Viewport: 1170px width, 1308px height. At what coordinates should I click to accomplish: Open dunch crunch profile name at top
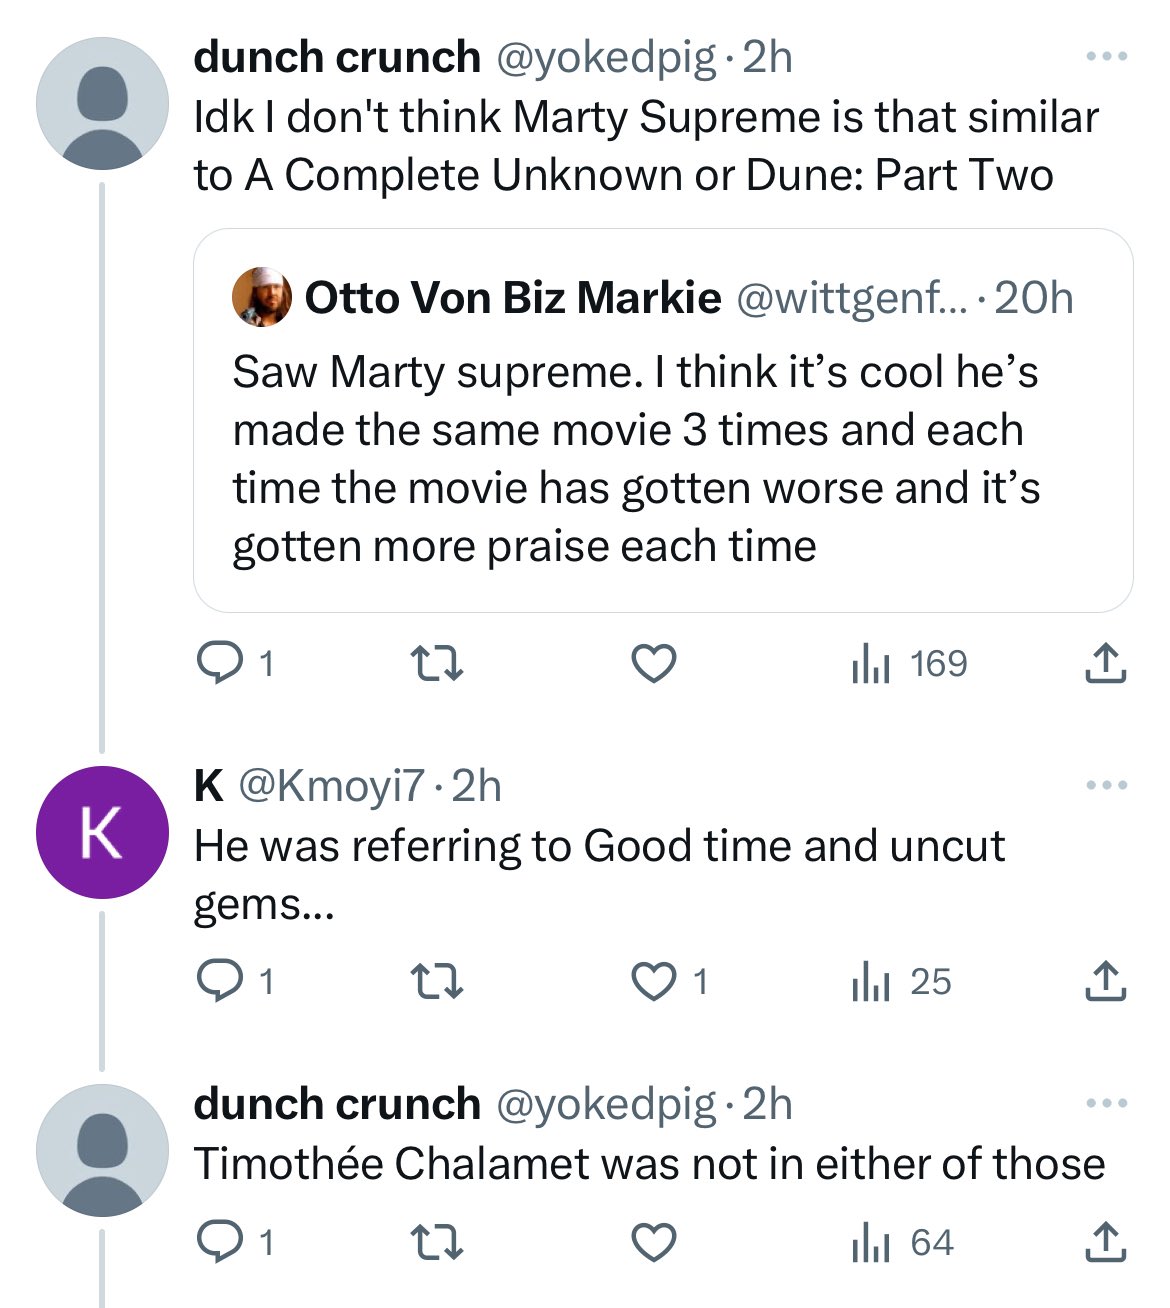point(337,57)
